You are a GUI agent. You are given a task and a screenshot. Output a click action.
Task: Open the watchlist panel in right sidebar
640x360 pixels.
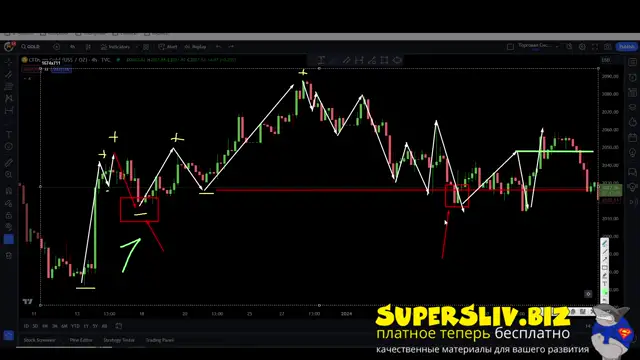coord(632,62)
